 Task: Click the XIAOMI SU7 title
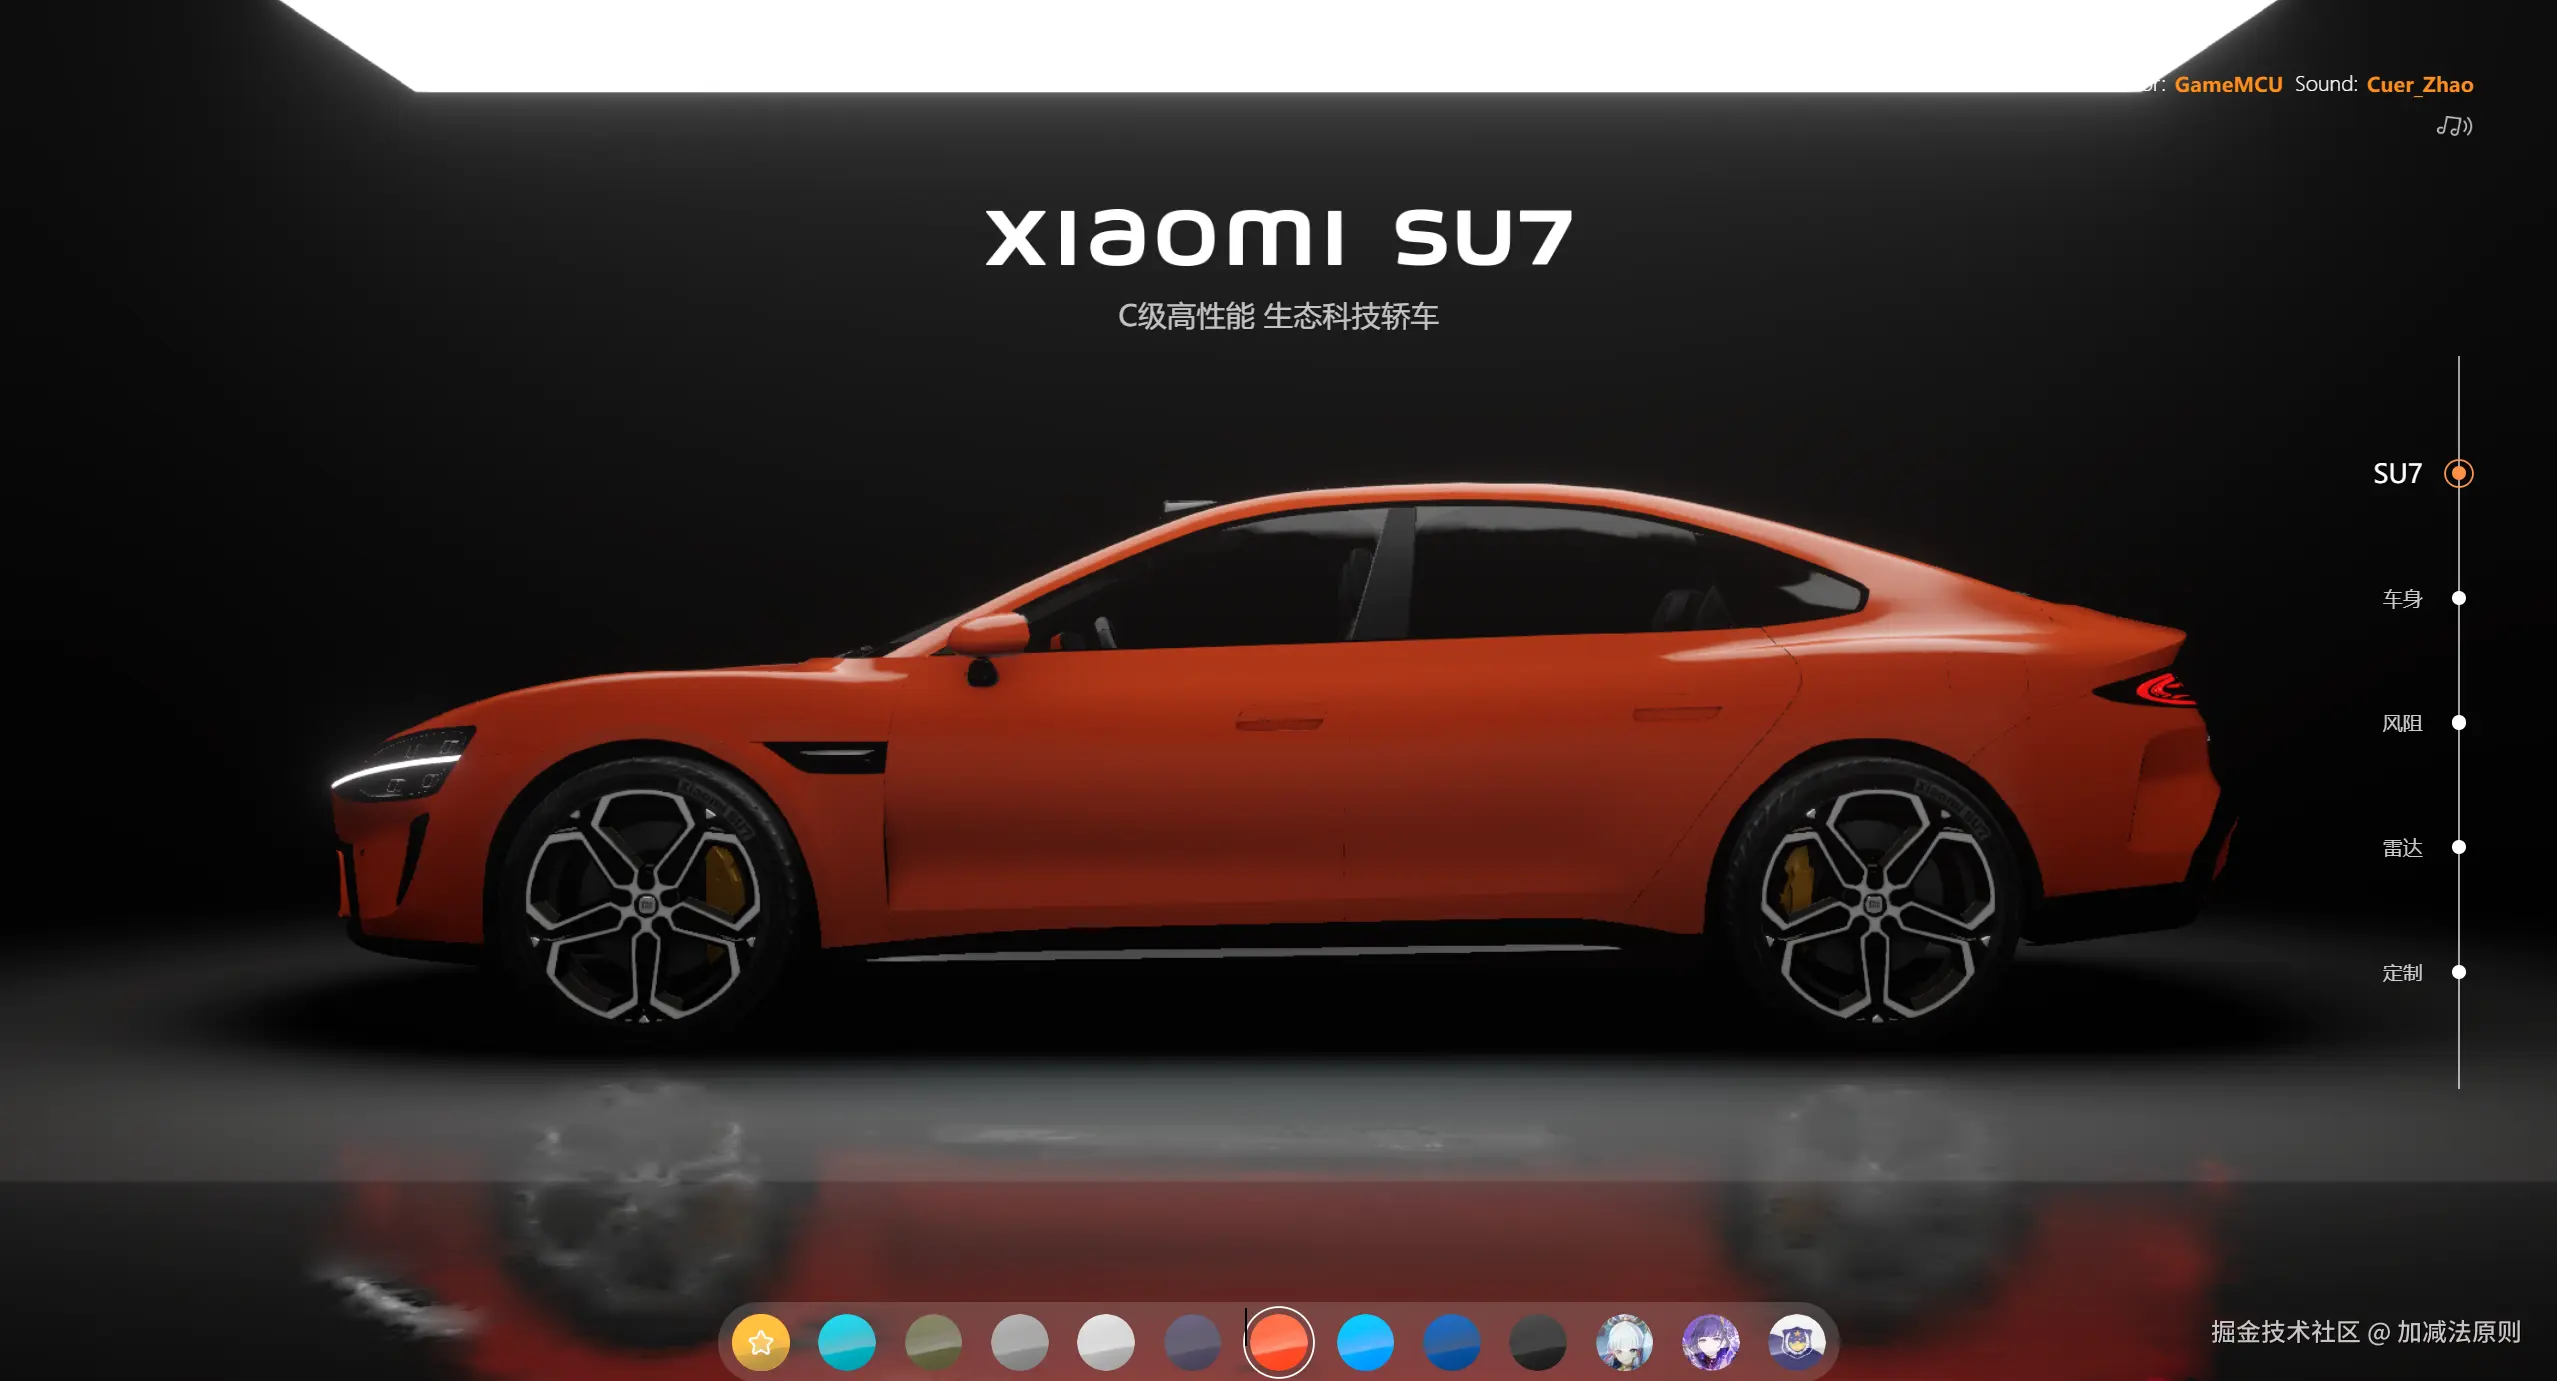tap(1279, 237)
